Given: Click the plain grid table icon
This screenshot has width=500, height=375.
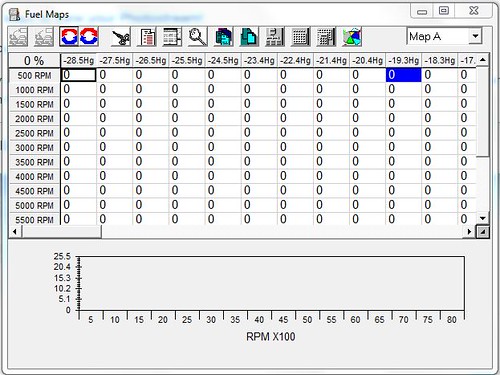Looking at the screenshot, I should (300, 37).
